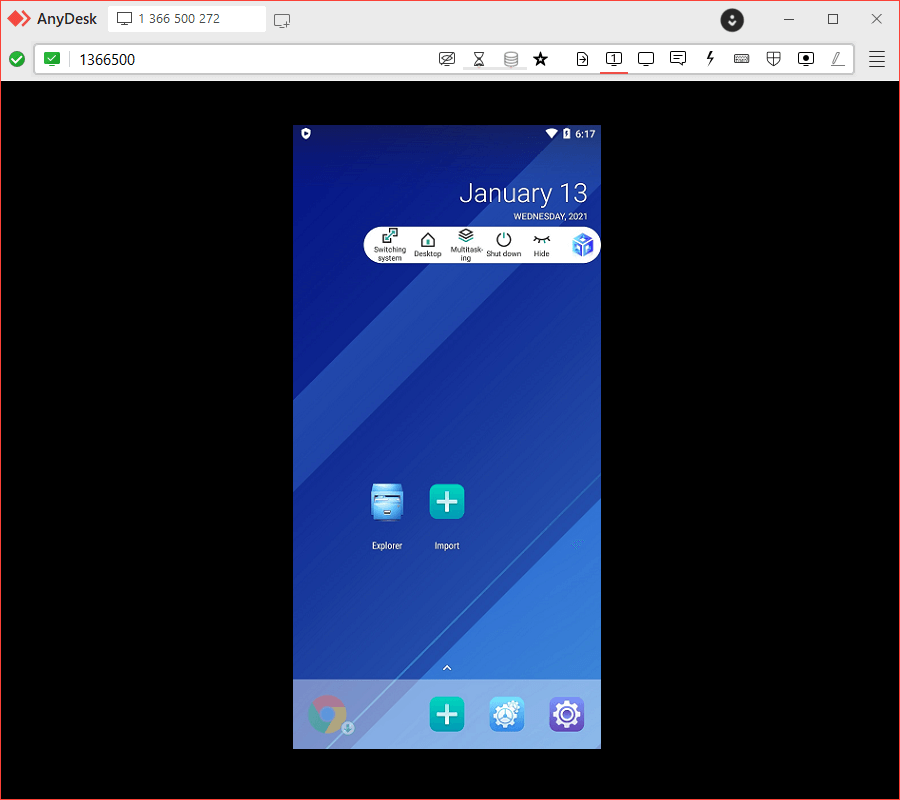Screen dimensions: 900x800
Task: Click the round down-arrow button in the title bar
Action: (733, 19)
